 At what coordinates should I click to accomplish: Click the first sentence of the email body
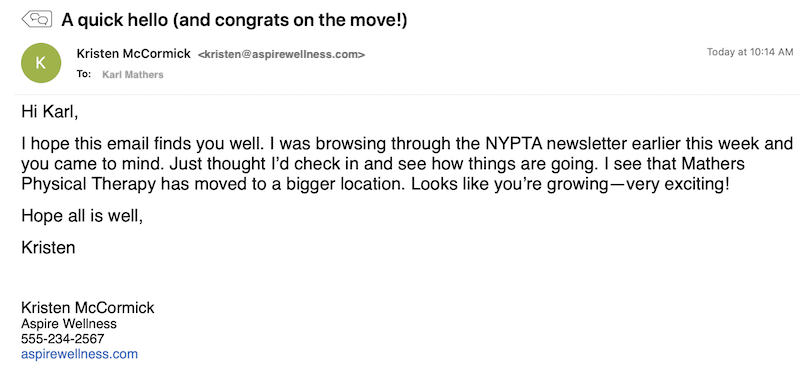pos(142,144)
